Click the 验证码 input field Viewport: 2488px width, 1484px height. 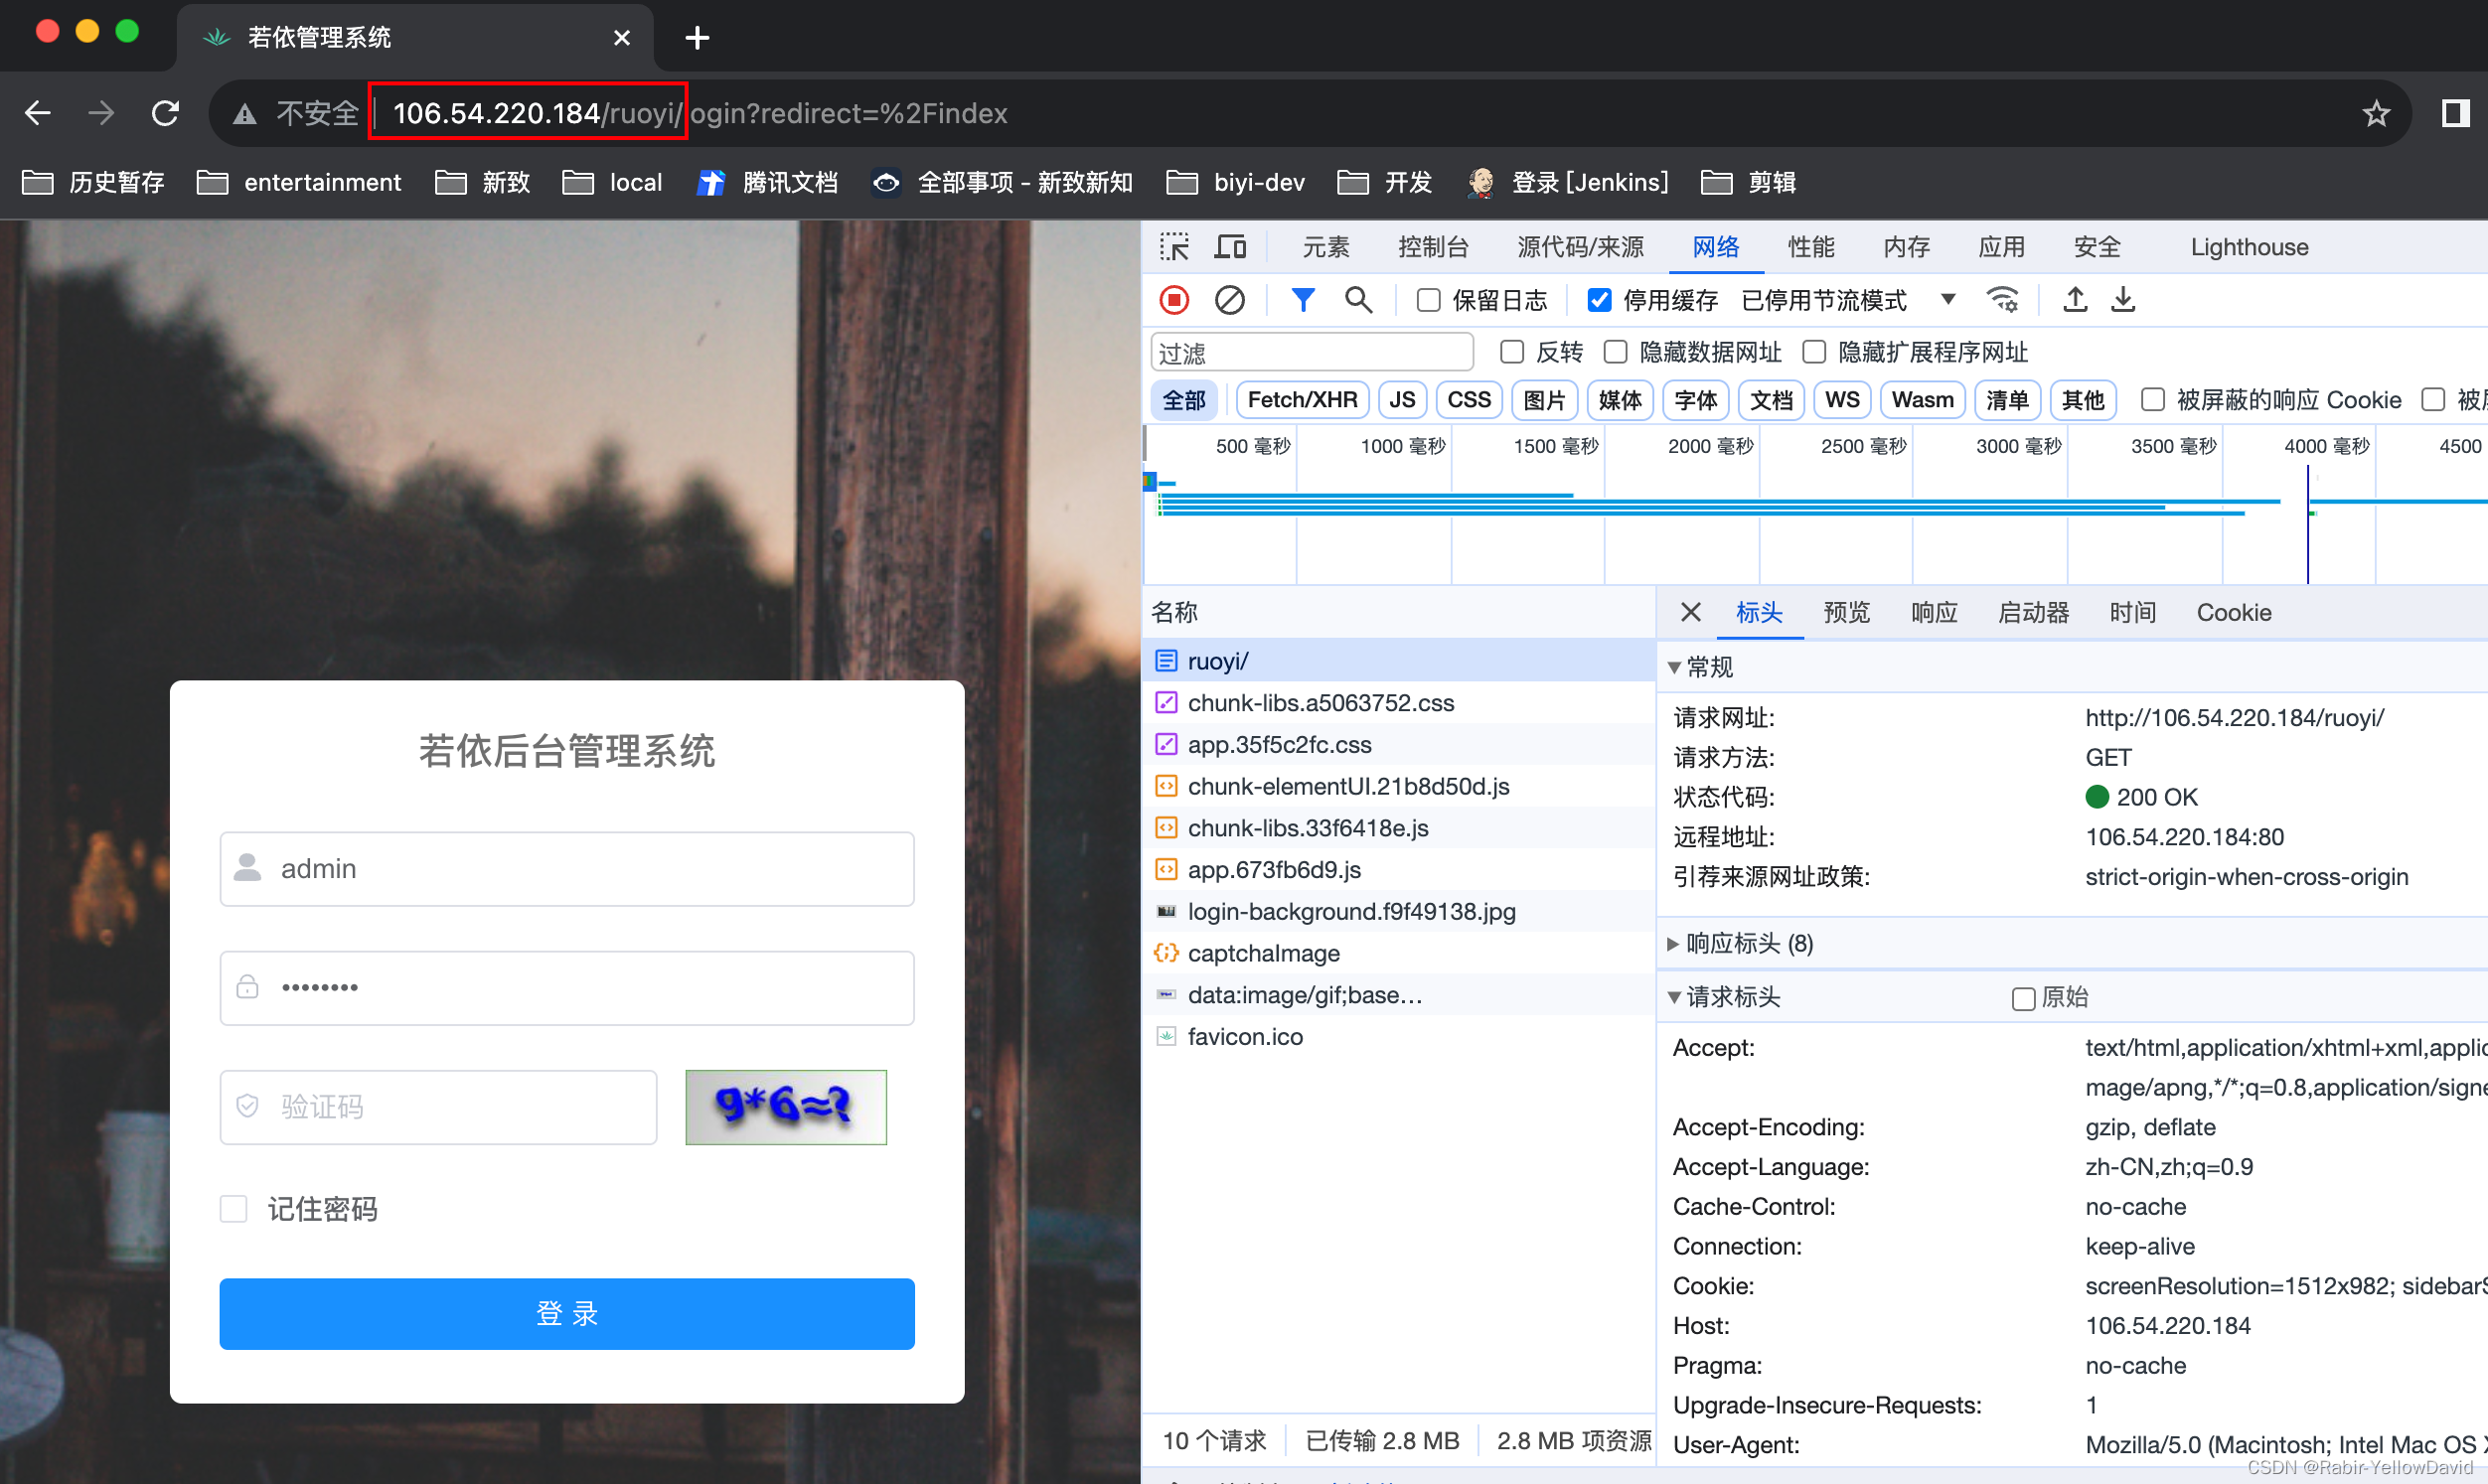438,1107
